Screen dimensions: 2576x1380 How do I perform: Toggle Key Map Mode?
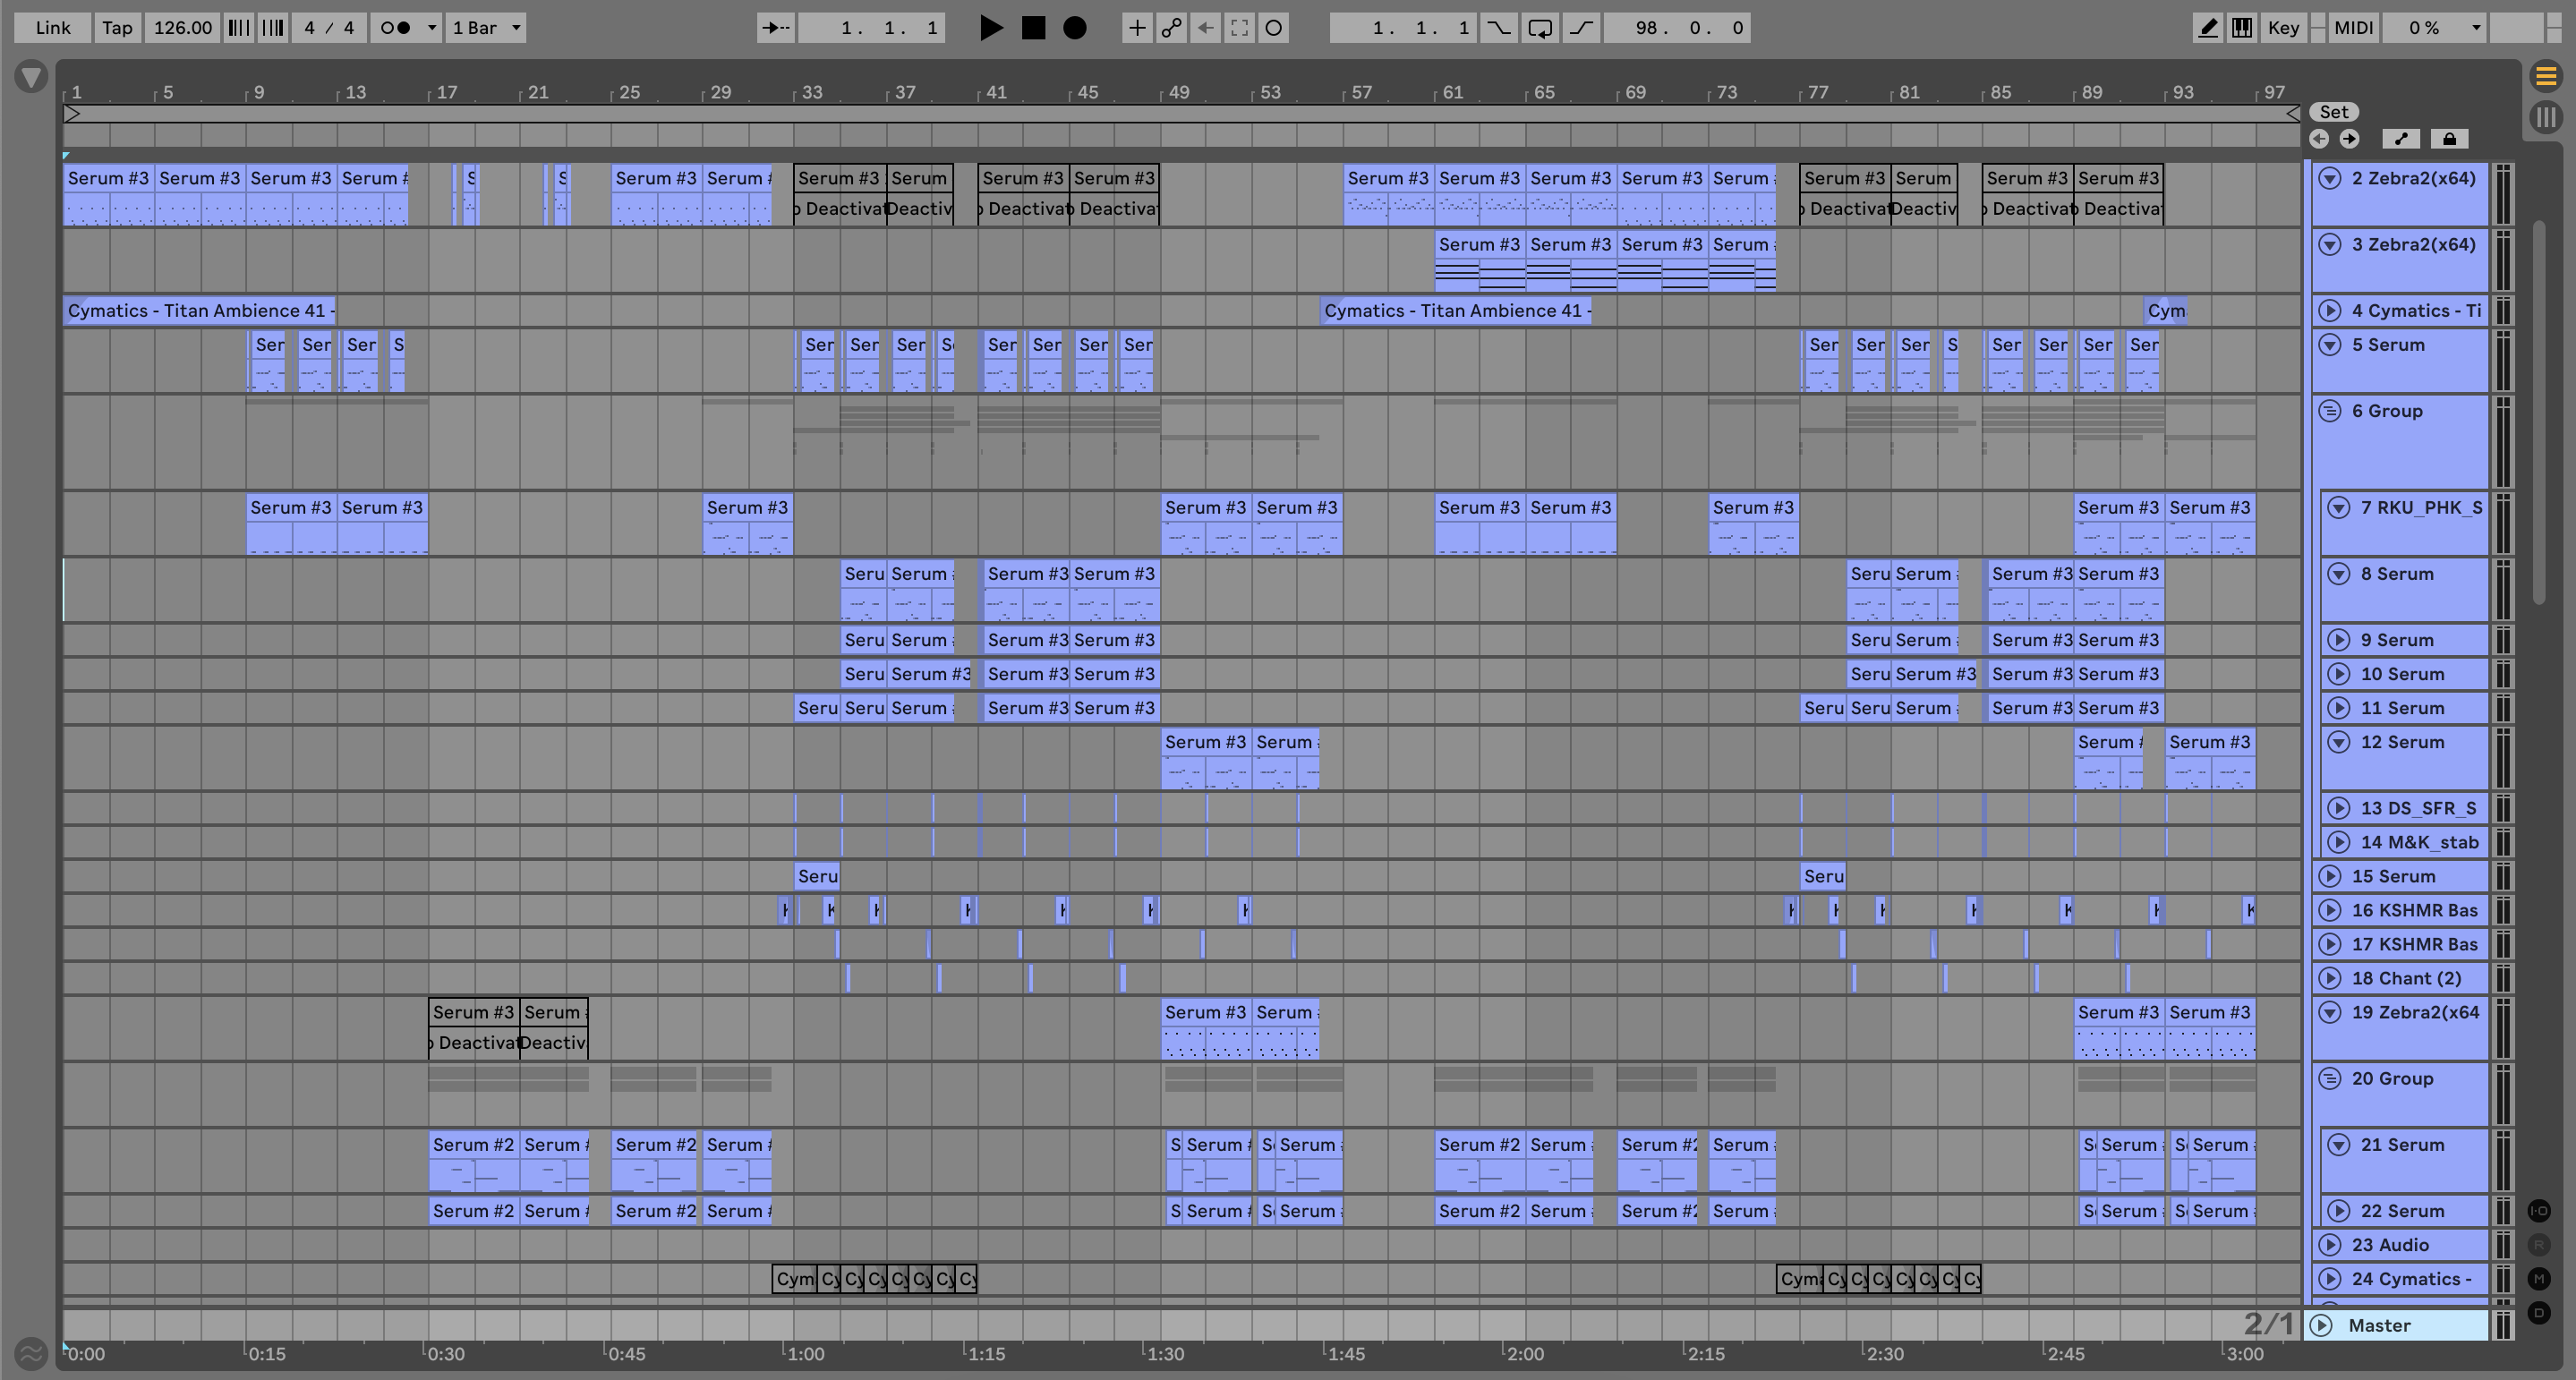click(2283, 28)
